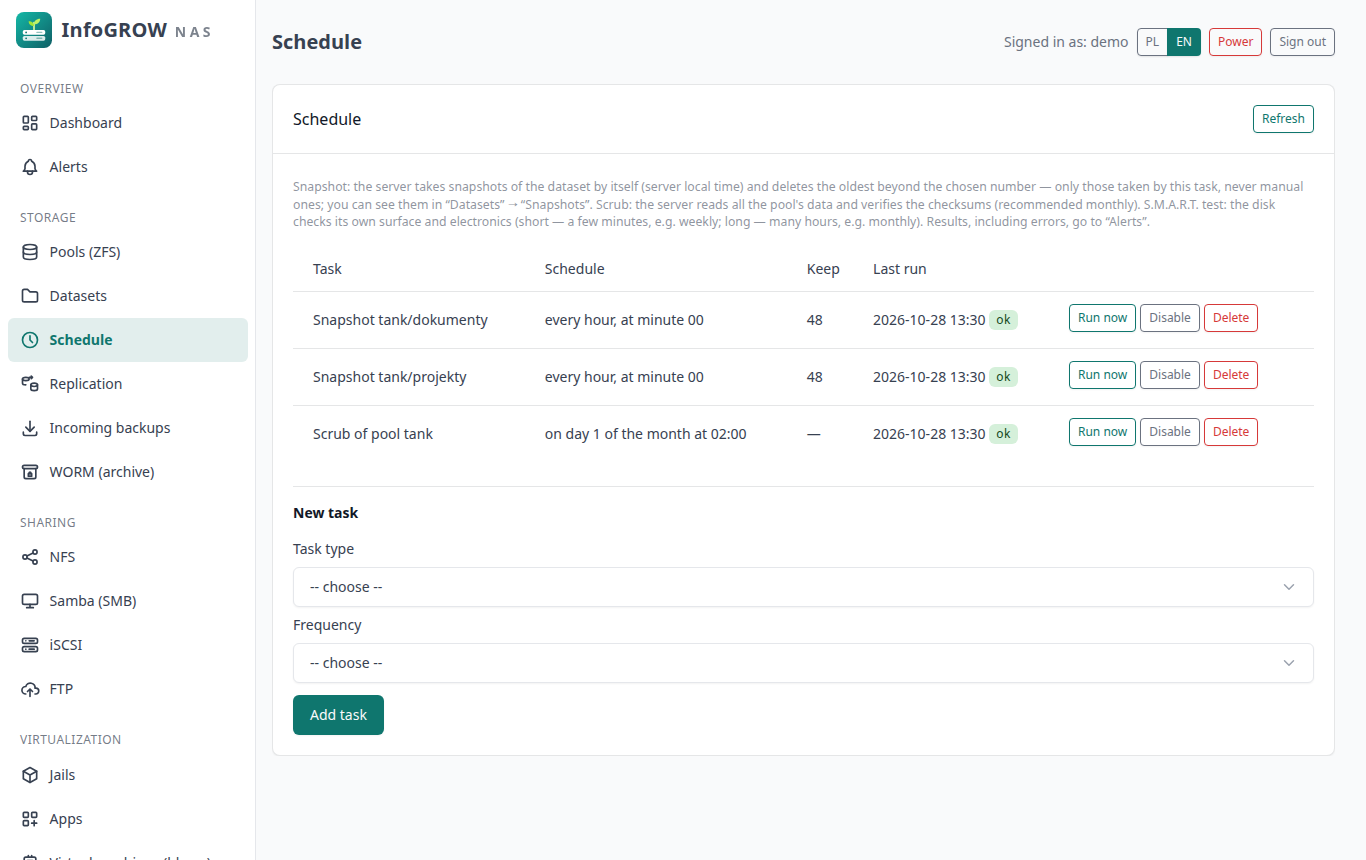This screenshot has height=860, width=1366.
Task: Open Alerts via the bell icon
Action: pos(30,167)
